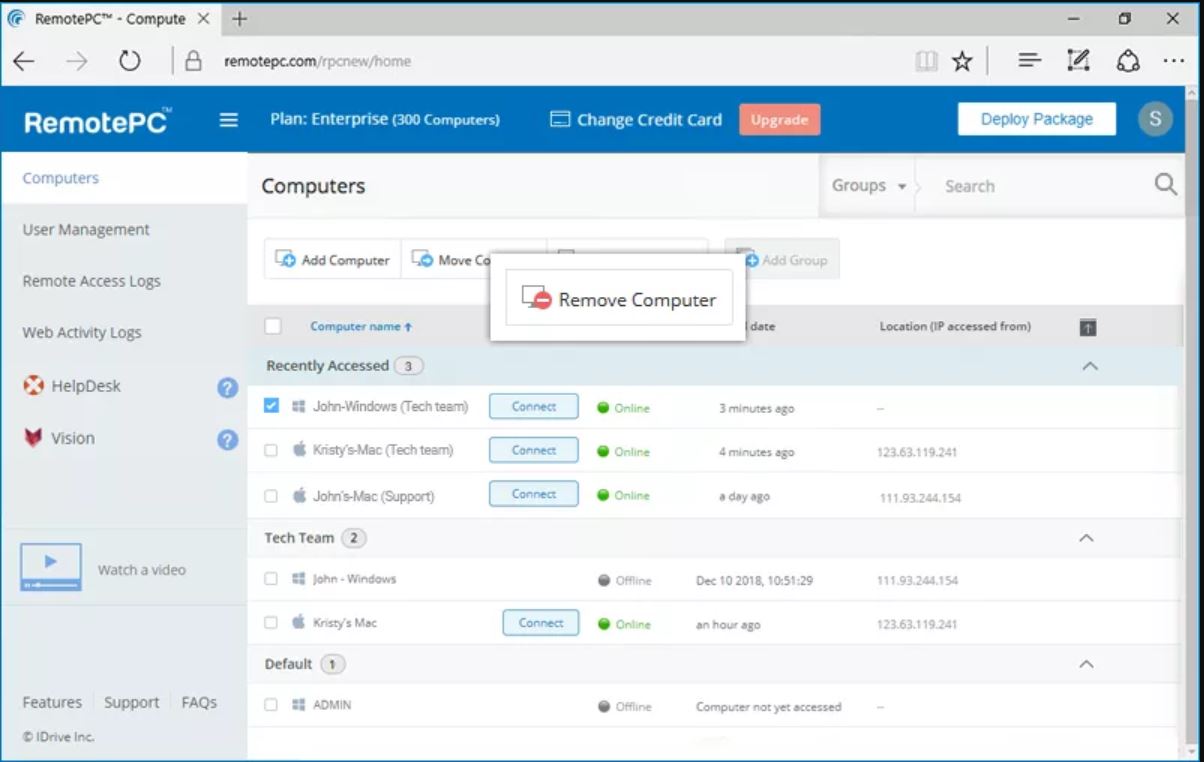Click the RemotePC logo
This screenshot has width=1204, height=762.
pyautogui.click(x=97, y=121)
